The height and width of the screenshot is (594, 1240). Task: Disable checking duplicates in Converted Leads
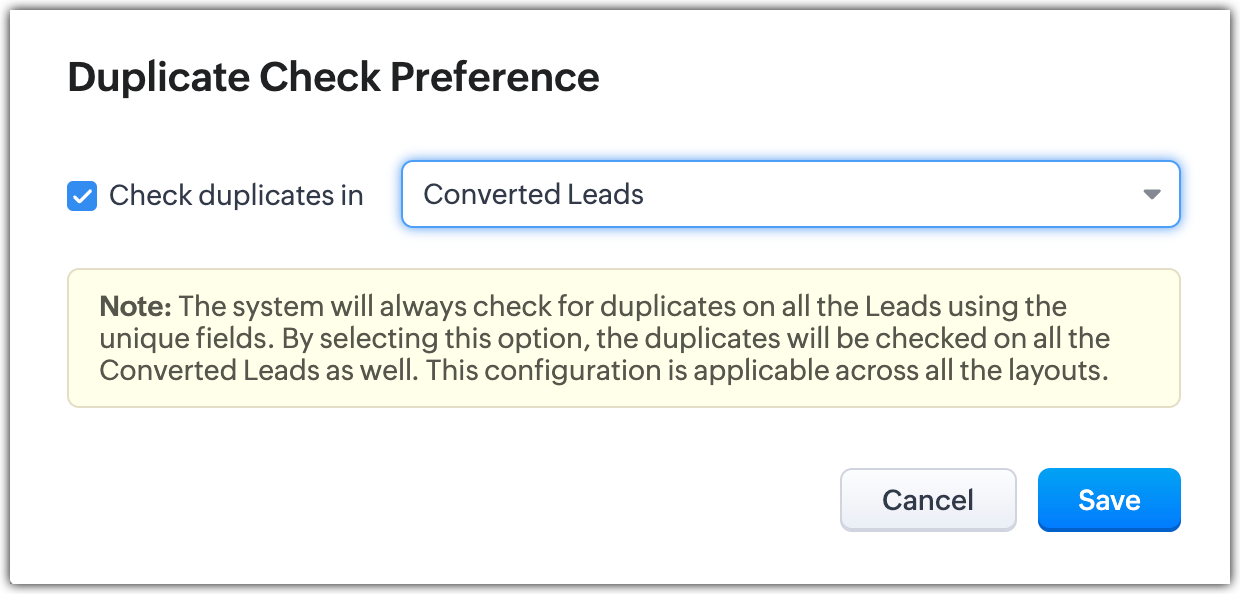(82, 196)
